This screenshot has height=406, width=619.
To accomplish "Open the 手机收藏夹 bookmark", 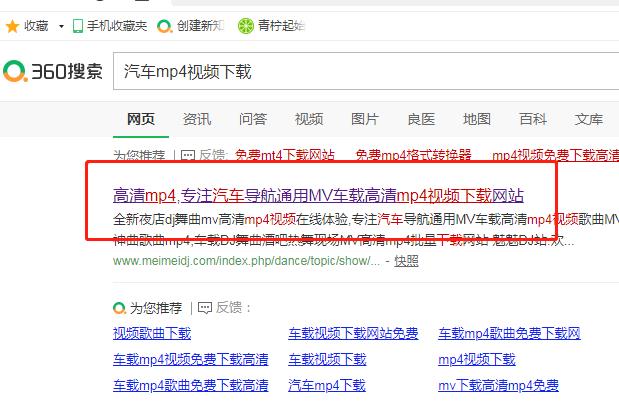I will [x=110, y=26].
